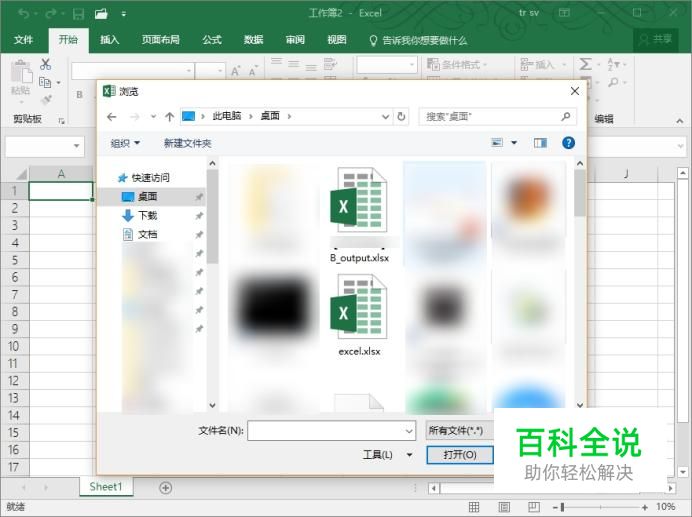Select the B_output.xlsx file

359,215
